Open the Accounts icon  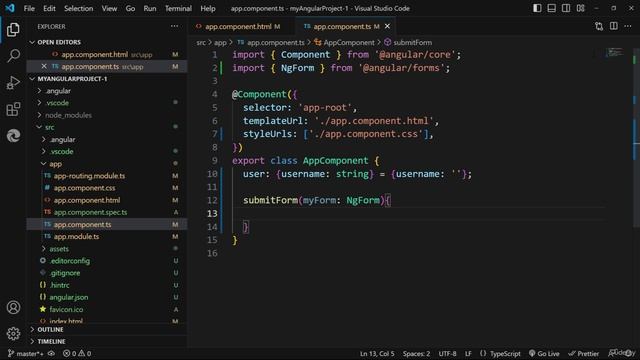pyautogui.click(x=13, y=307)
